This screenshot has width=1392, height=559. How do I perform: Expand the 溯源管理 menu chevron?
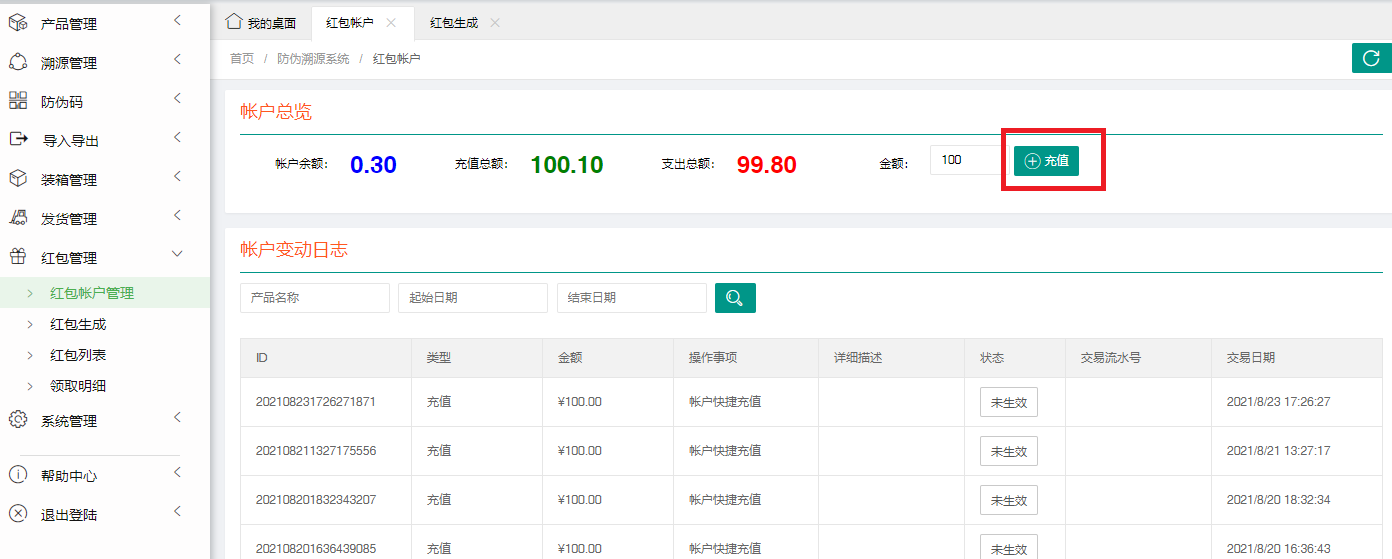click(177, 60)
